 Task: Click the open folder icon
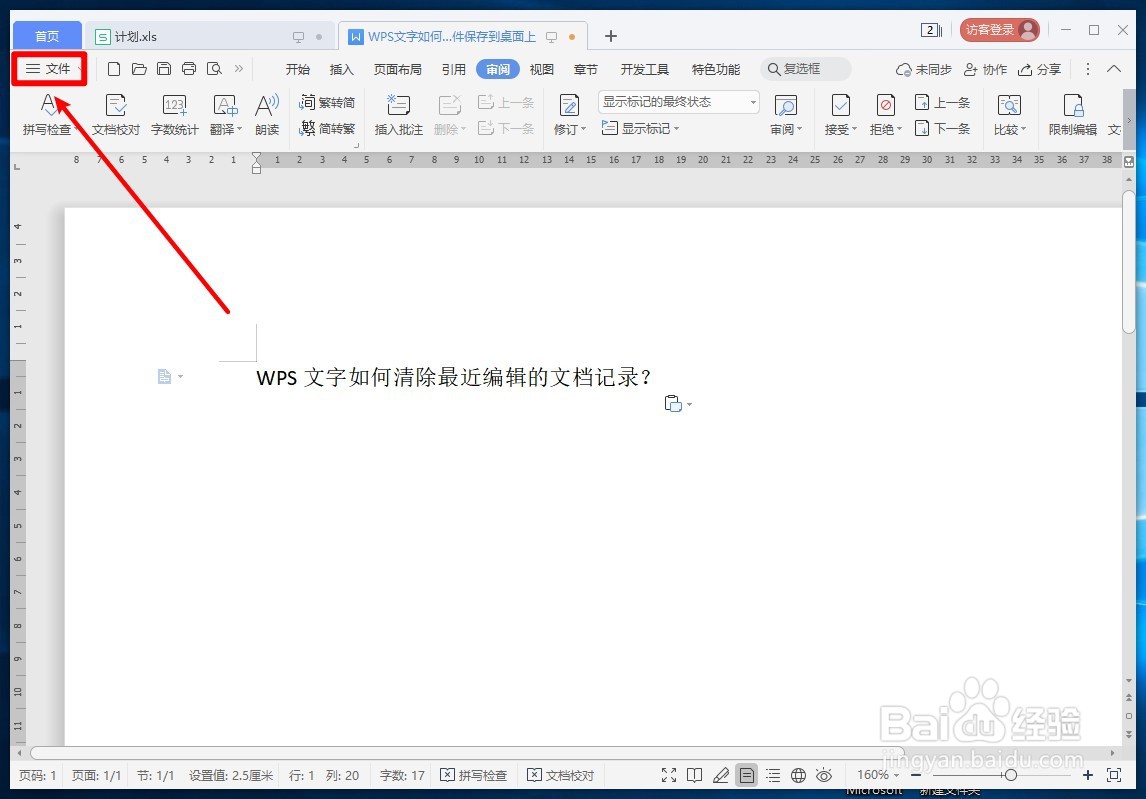[139, 69]
